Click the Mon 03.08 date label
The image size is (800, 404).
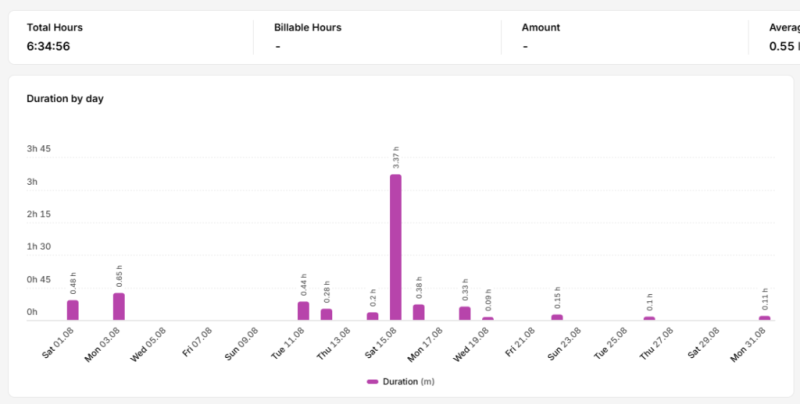(x=103, y=344)
